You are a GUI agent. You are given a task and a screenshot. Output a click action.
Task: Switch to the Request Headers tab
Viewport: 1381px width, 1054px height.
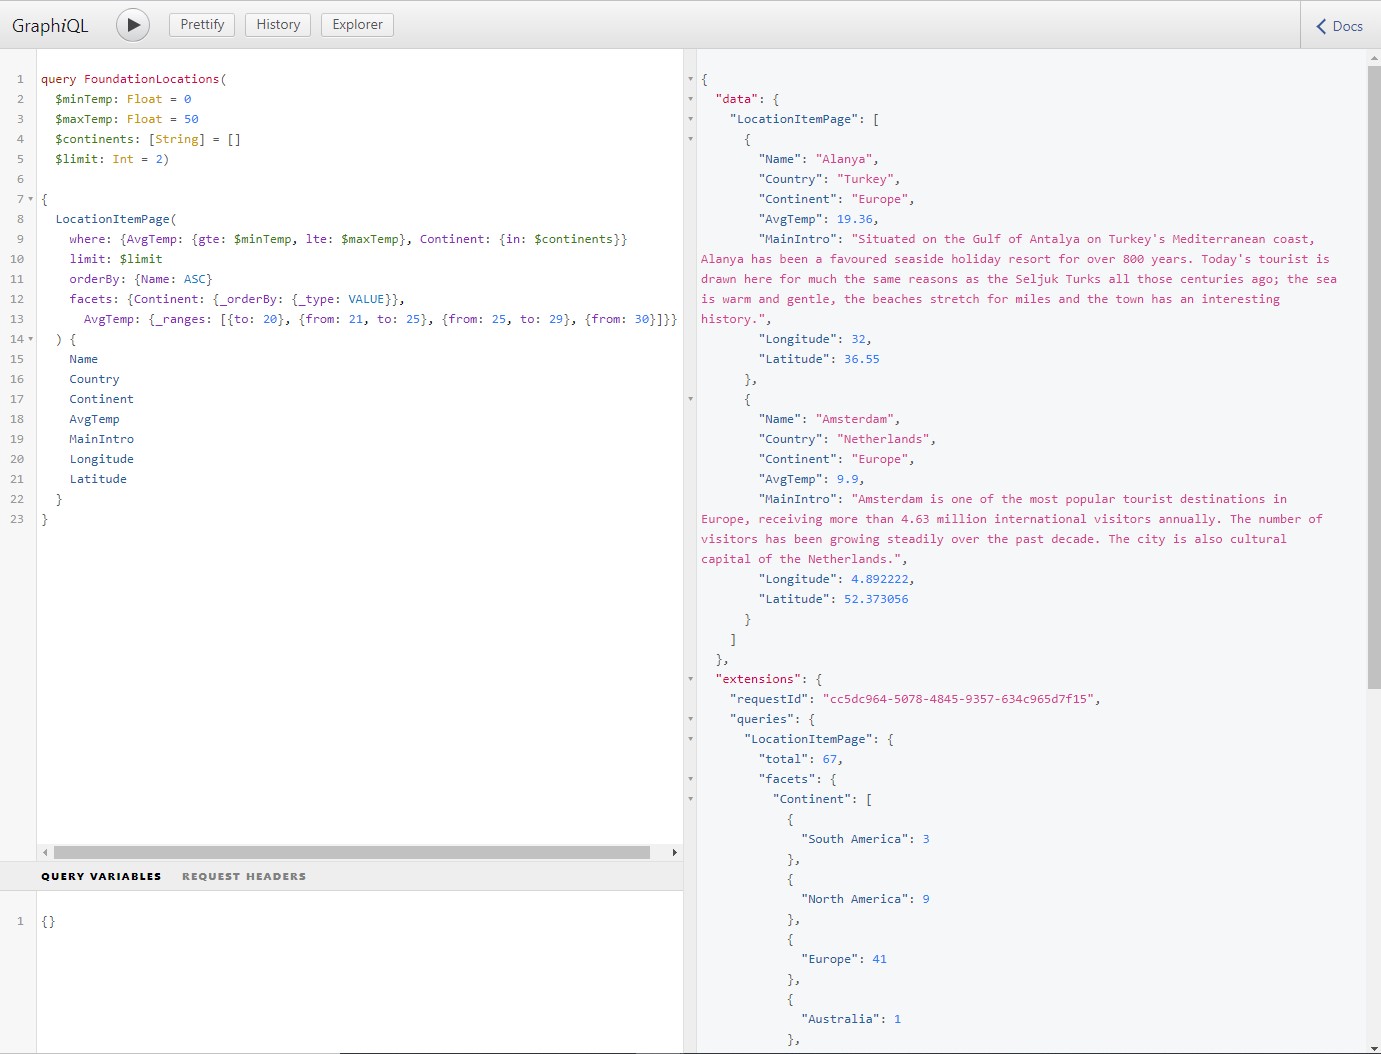244,876
